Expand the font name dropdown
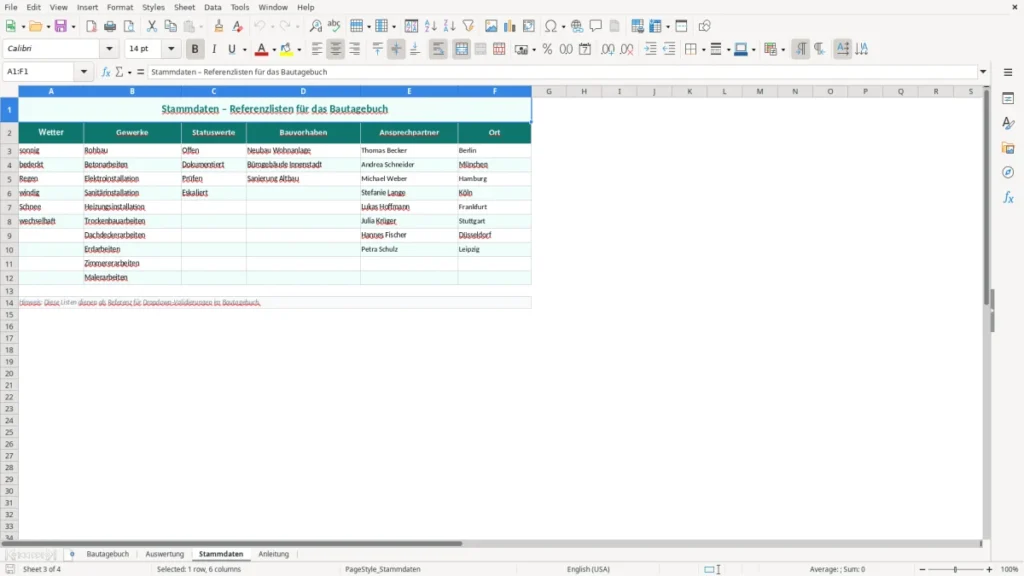The width and height of the screenshot is (1024, 576). pyautogui.click(x=109, y=48)
